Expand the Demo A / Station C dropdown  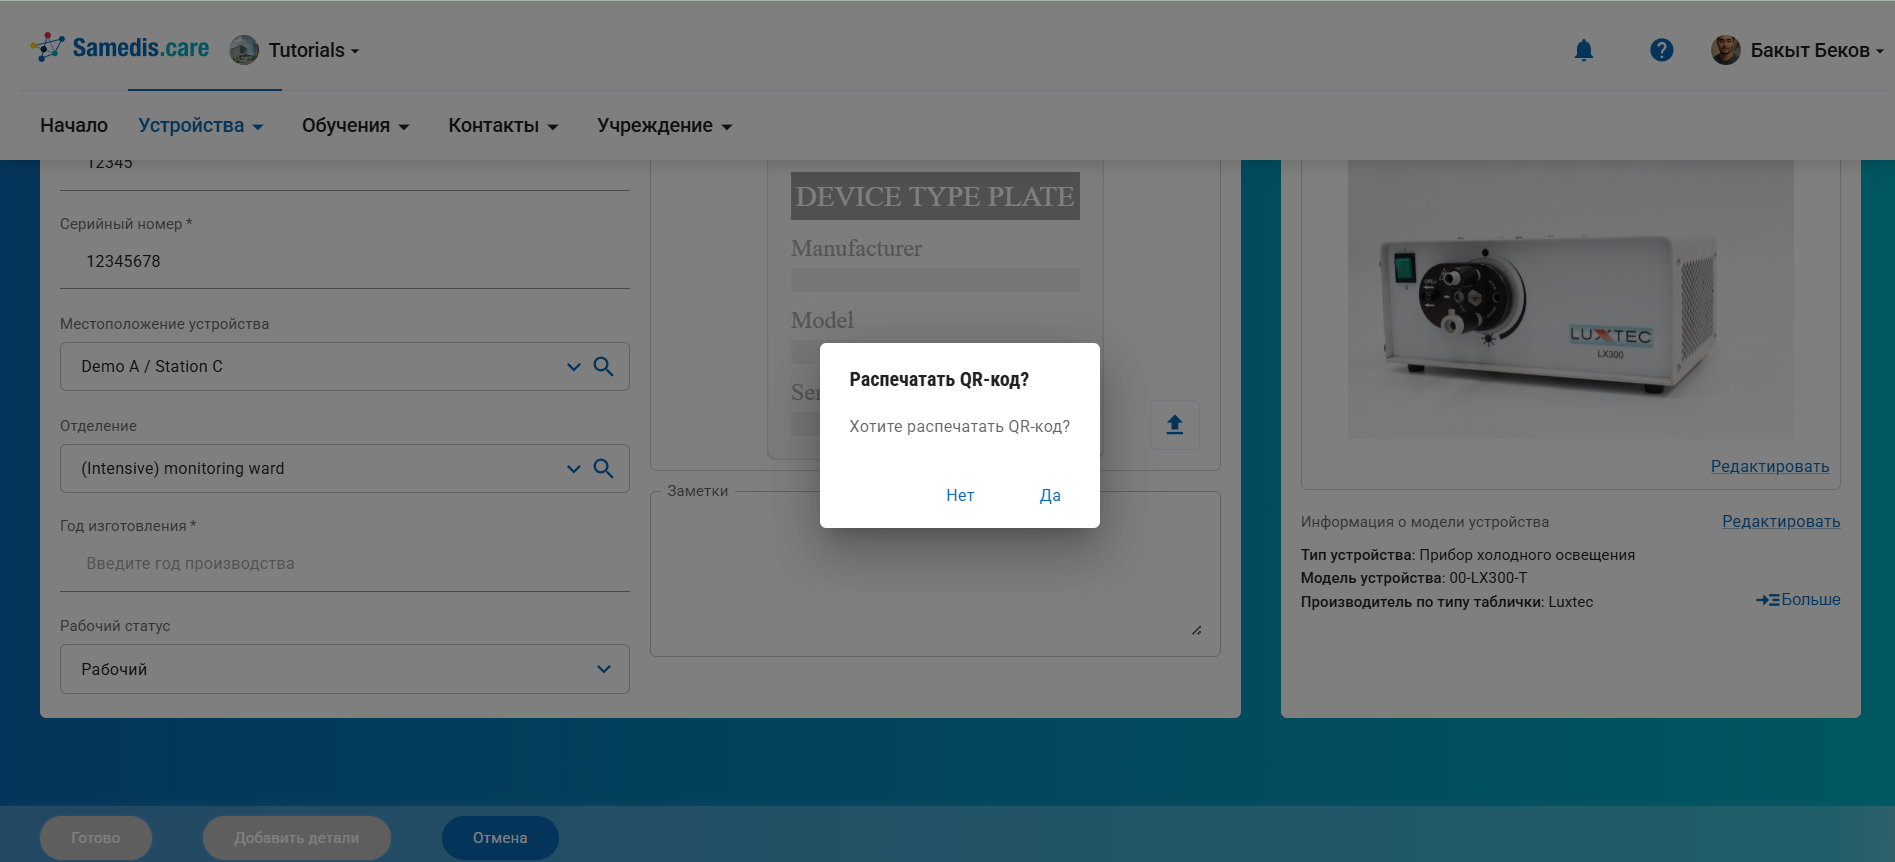[573, 367]
